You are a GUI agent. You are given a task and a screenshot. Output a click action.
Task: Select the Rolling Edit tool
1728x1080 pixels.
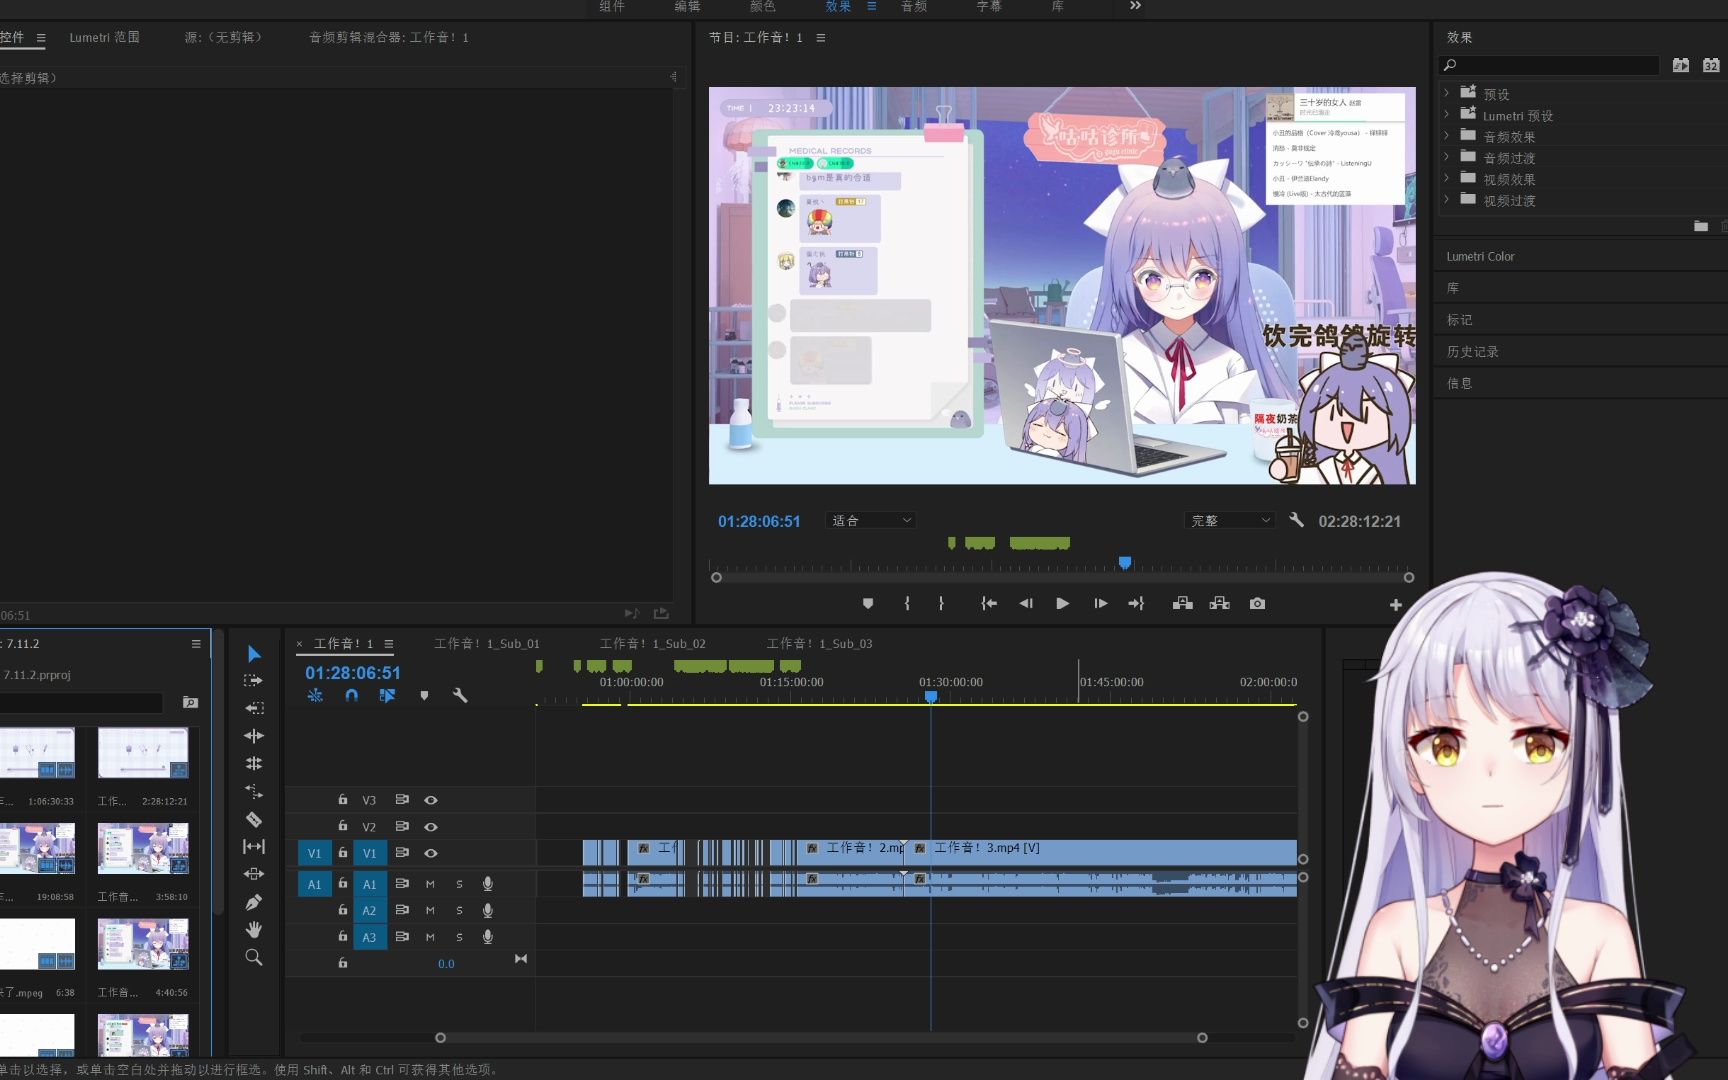254,764
